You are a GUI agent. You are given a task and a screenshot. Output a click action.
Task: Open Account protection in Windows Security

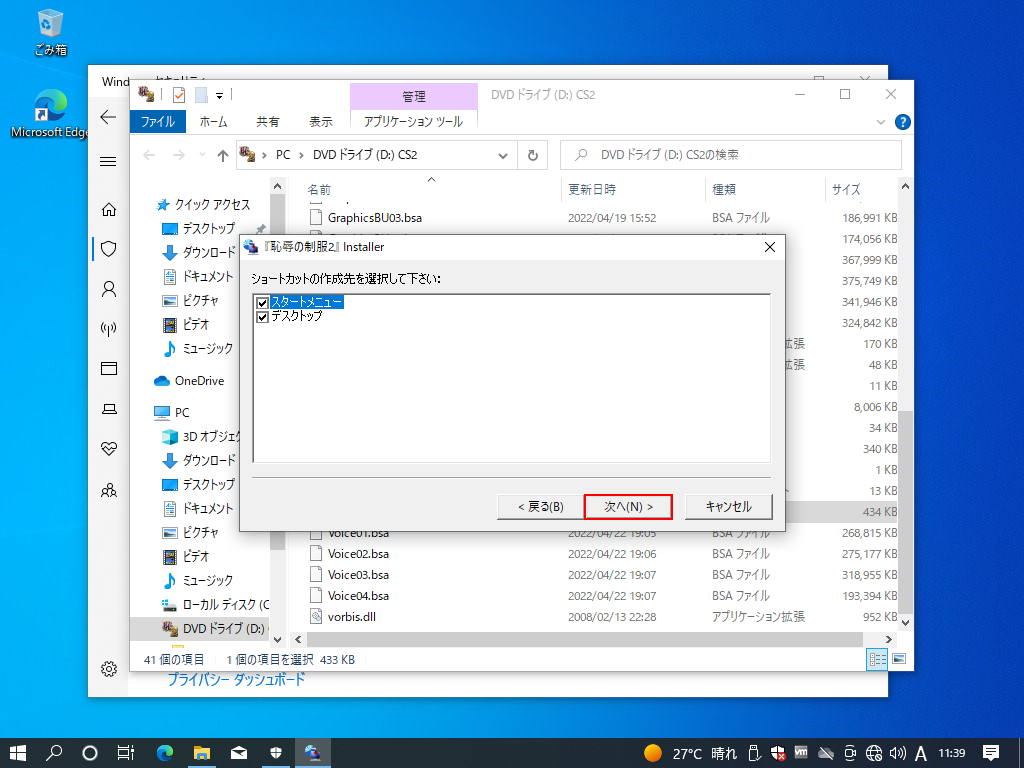click(x=108, y=289)
